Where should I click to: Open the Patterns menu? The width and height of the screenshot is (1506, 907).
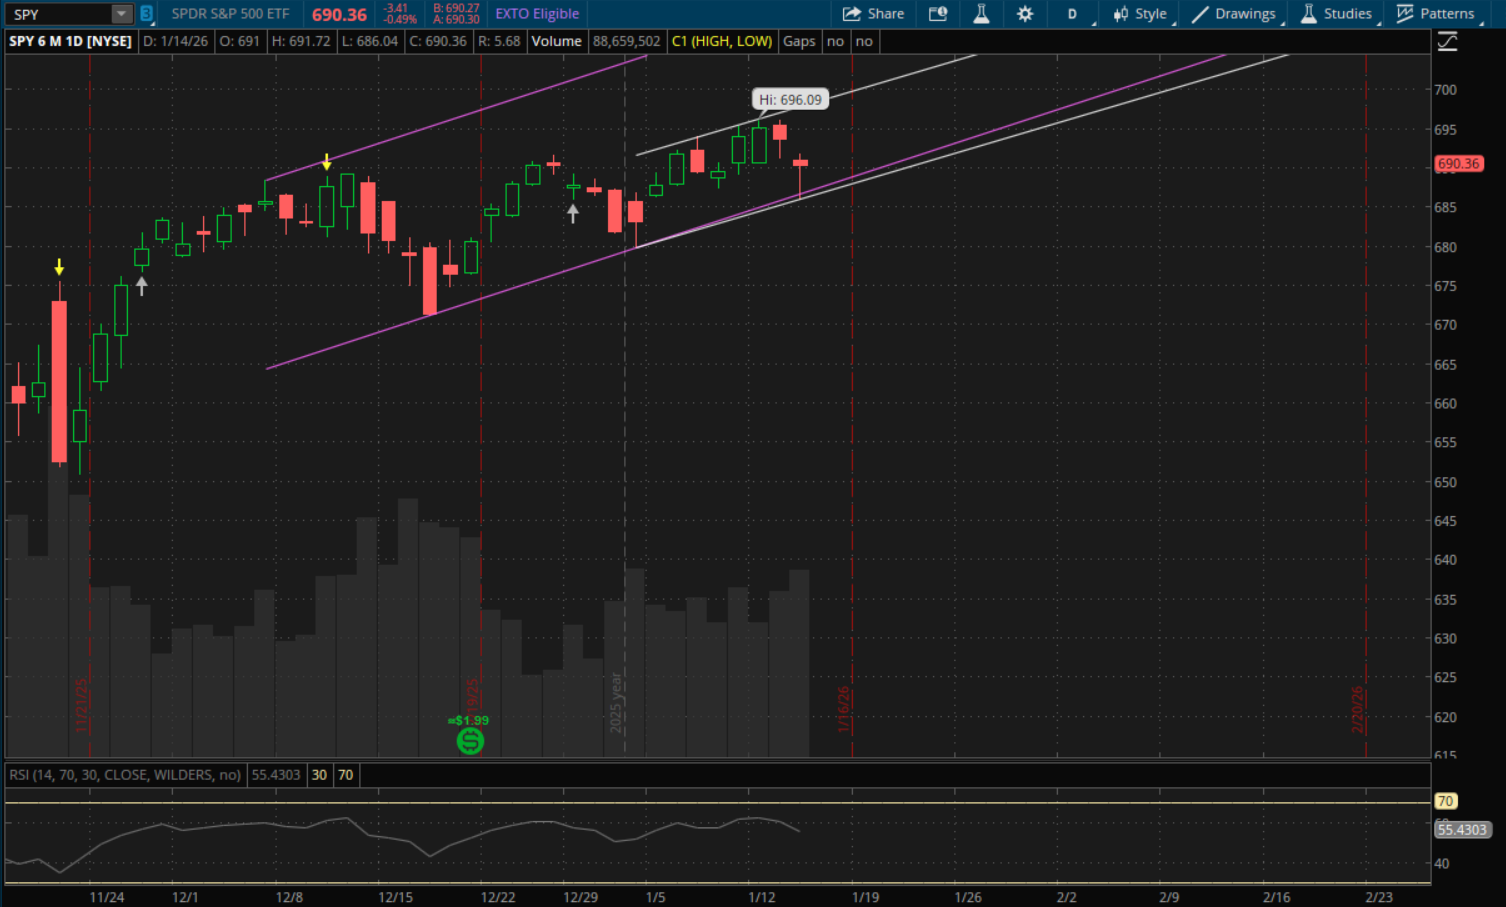pos(1436,14)
